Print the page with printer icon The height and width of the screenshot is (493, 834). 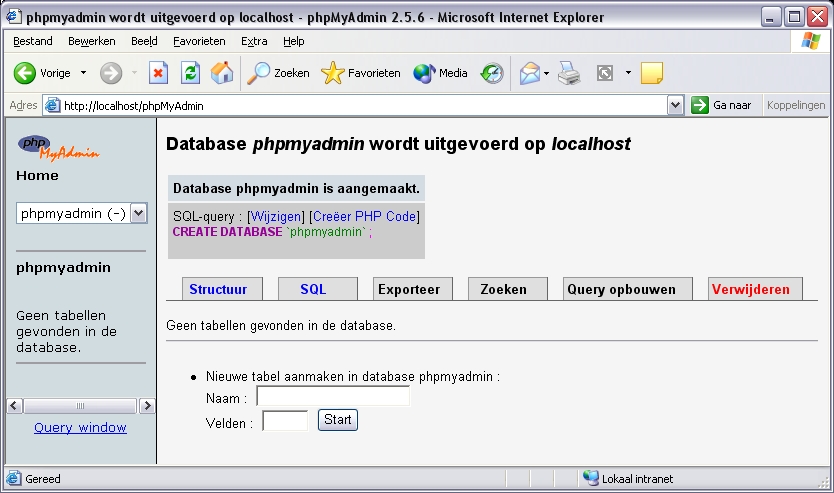click(569, 73)
